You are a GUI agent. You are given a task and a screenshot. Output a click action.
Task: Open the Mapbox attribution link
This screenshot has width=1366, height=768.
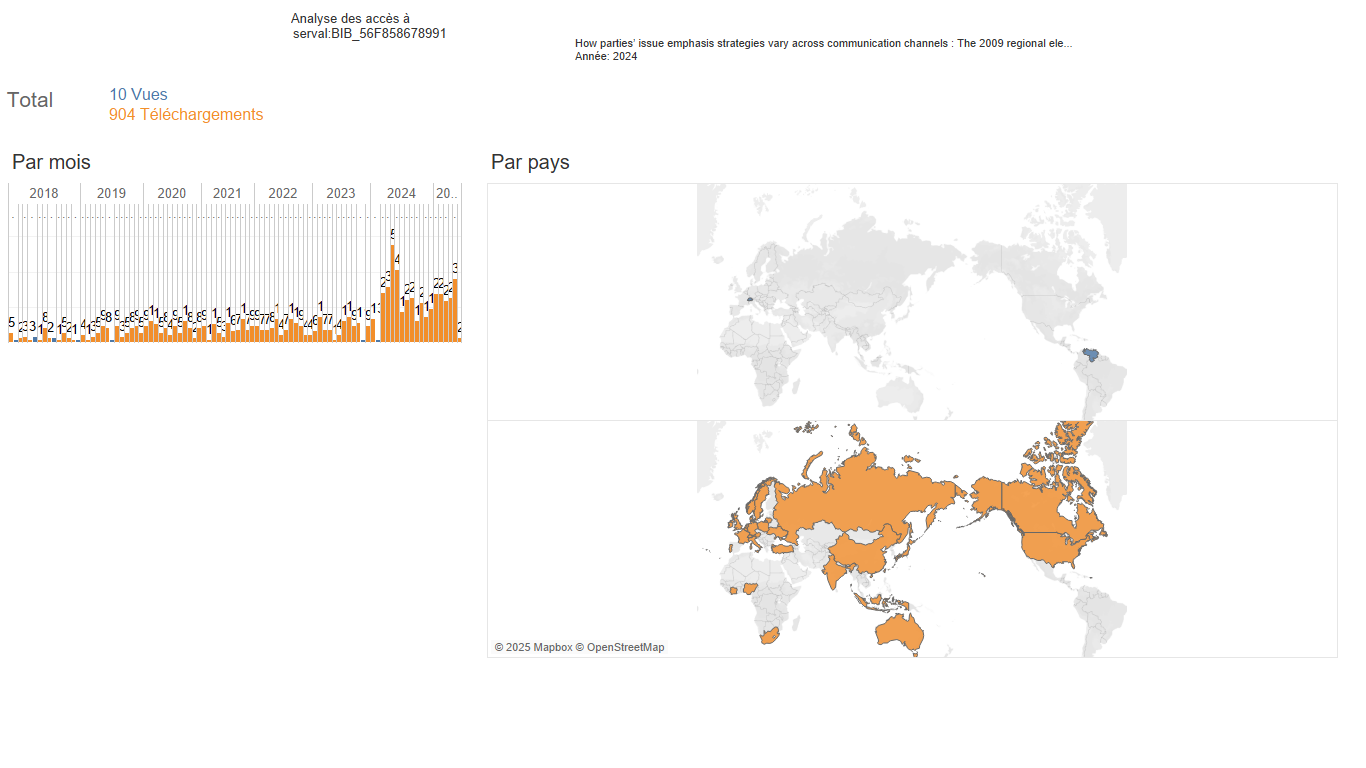click(x=533, y=647)
